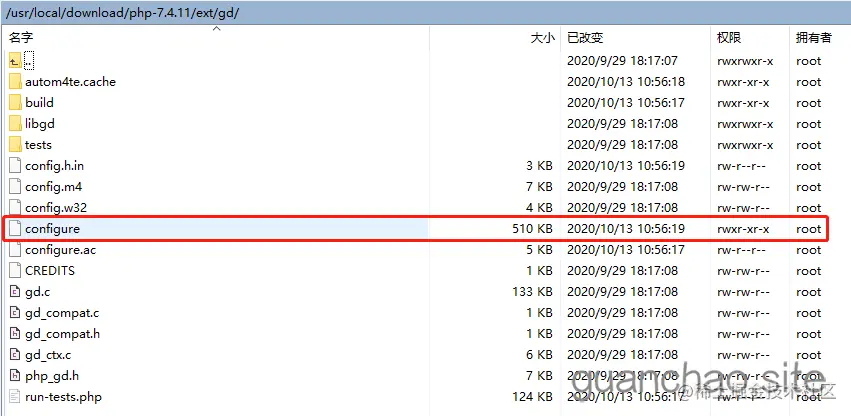Click the gd.c source file icon

(15, 292)
